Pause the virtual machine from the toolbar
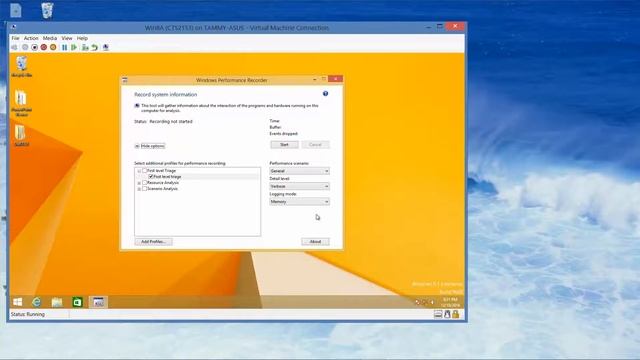This screenshot has height=360, width=640. (x=64, y=48)
